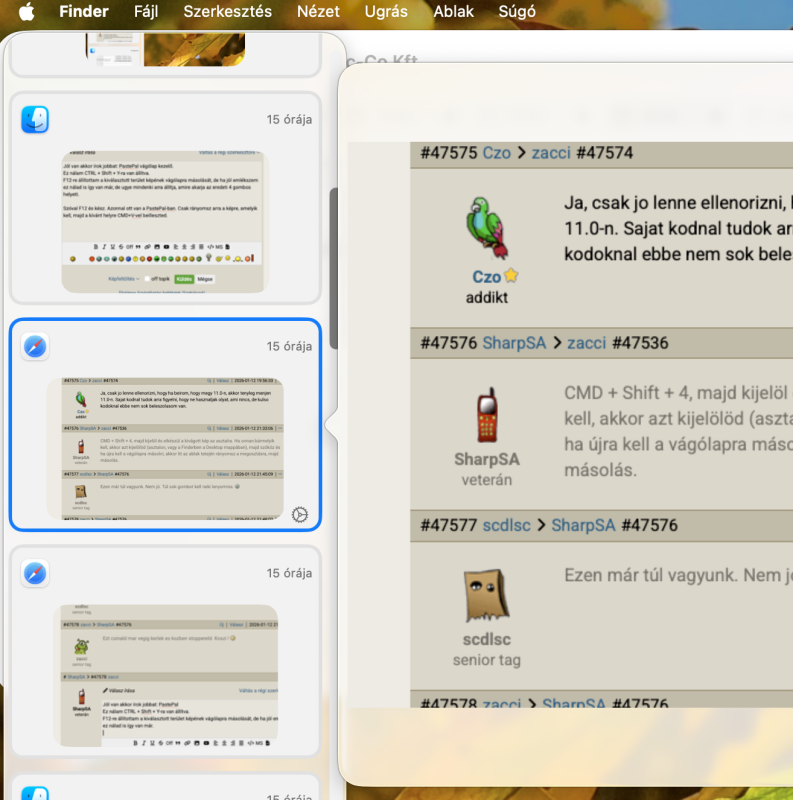Select the highlighted forum posts clip thumbnail
This screenshot has width=793, height=800.
(x=165, y=448)
